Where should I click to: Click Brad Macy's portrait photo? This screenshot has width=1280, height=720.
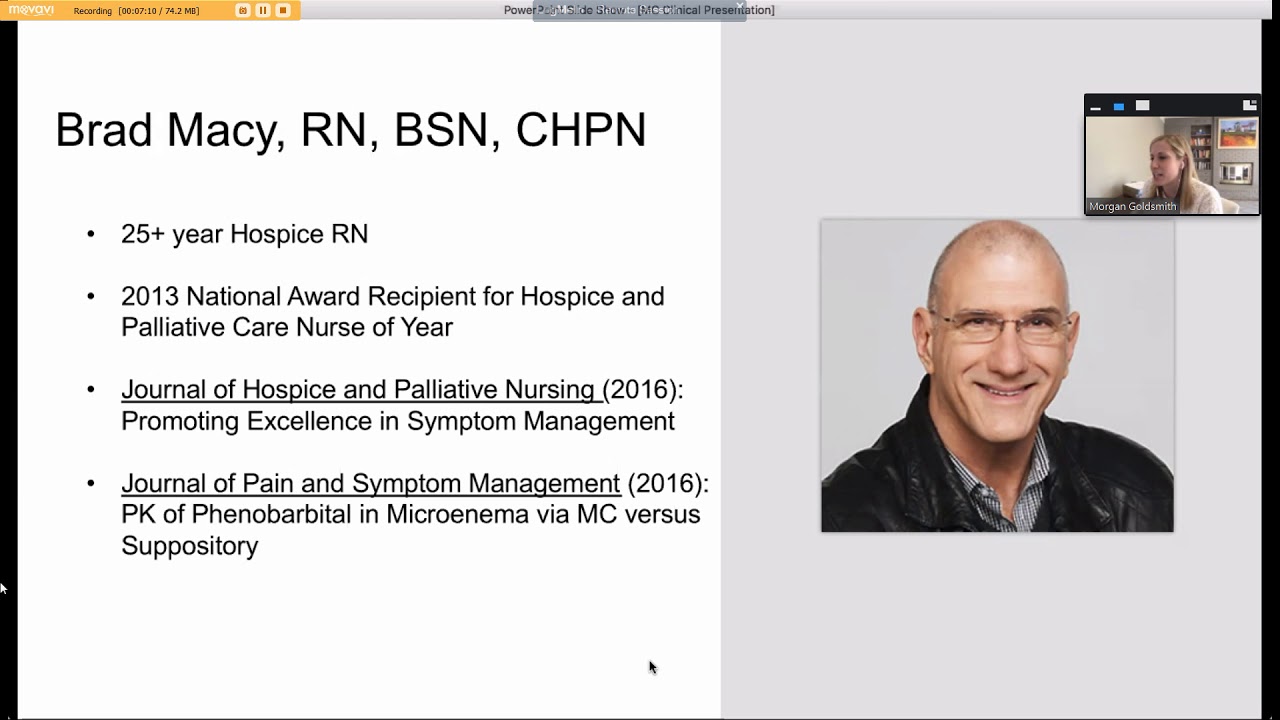(997, 376)
